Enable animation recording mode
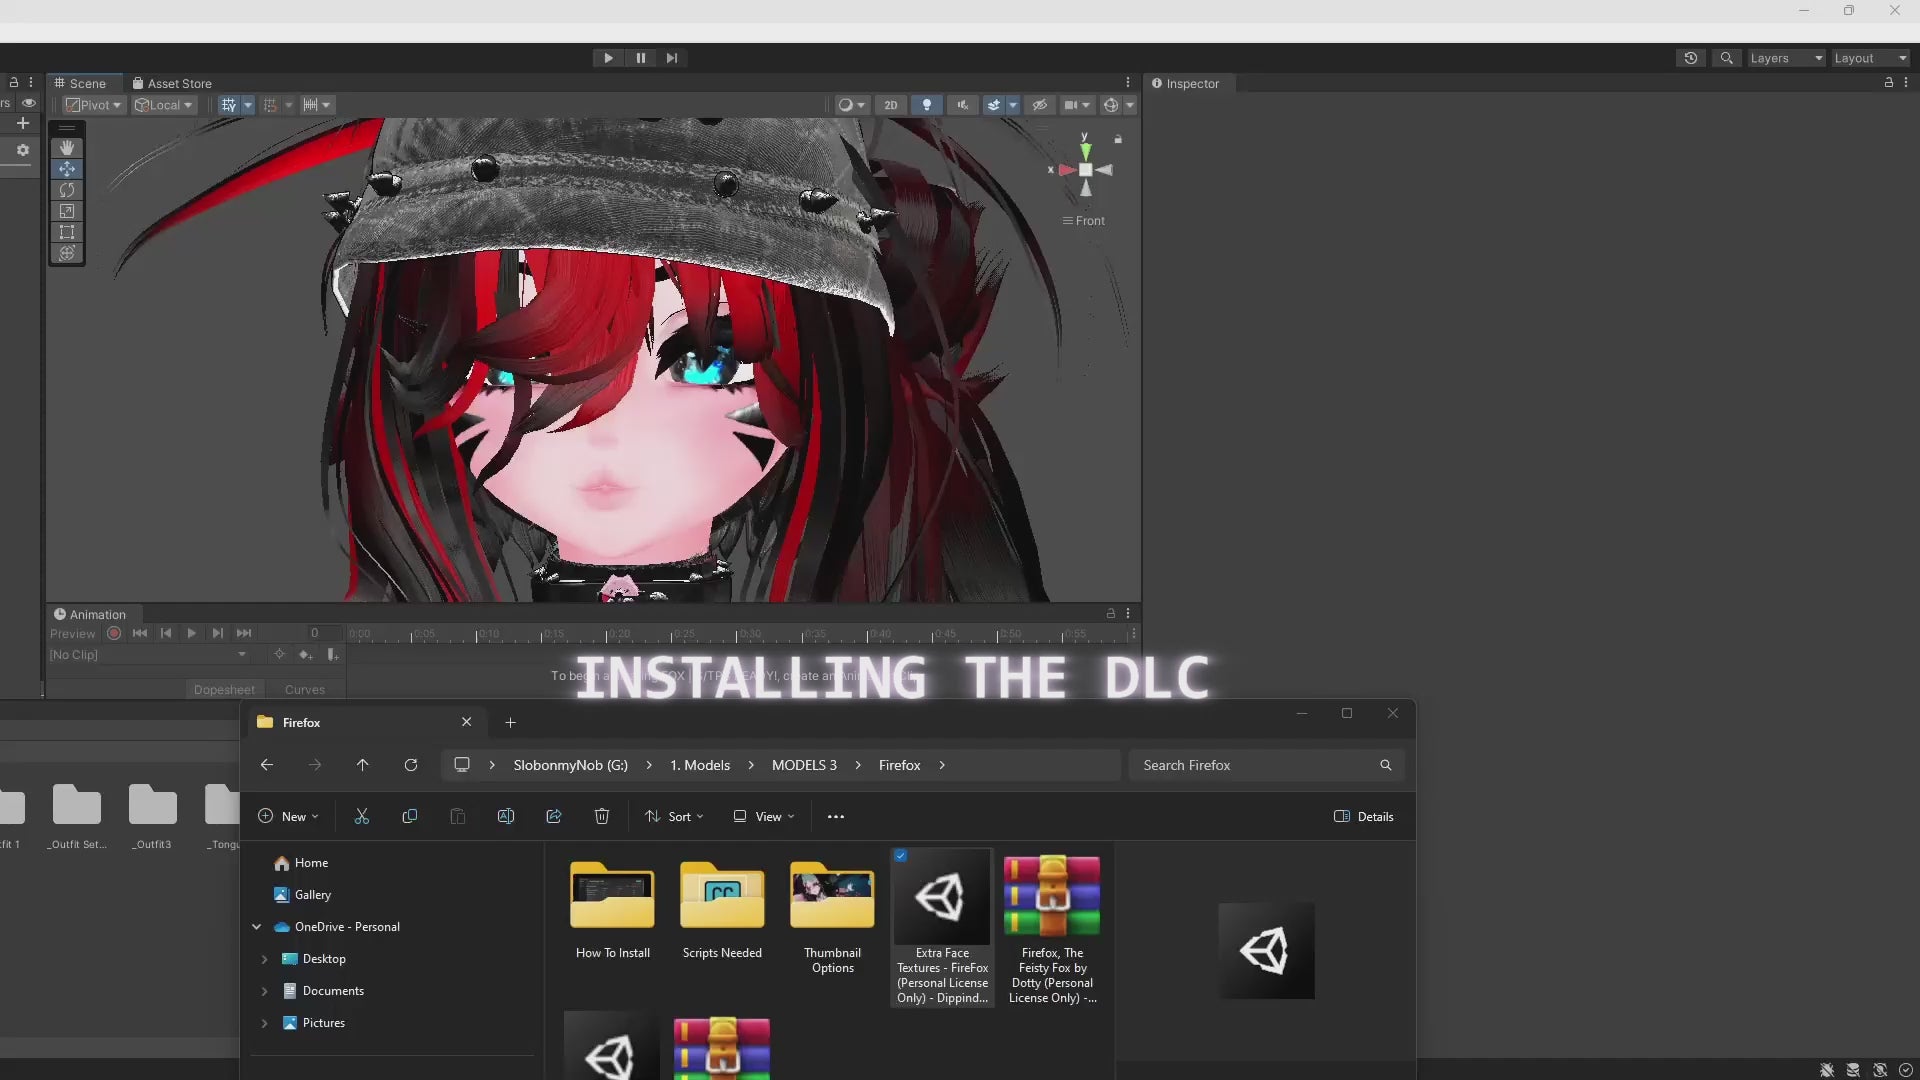The height and width of the screenshot is (1080, 1920). click(114, 633)
